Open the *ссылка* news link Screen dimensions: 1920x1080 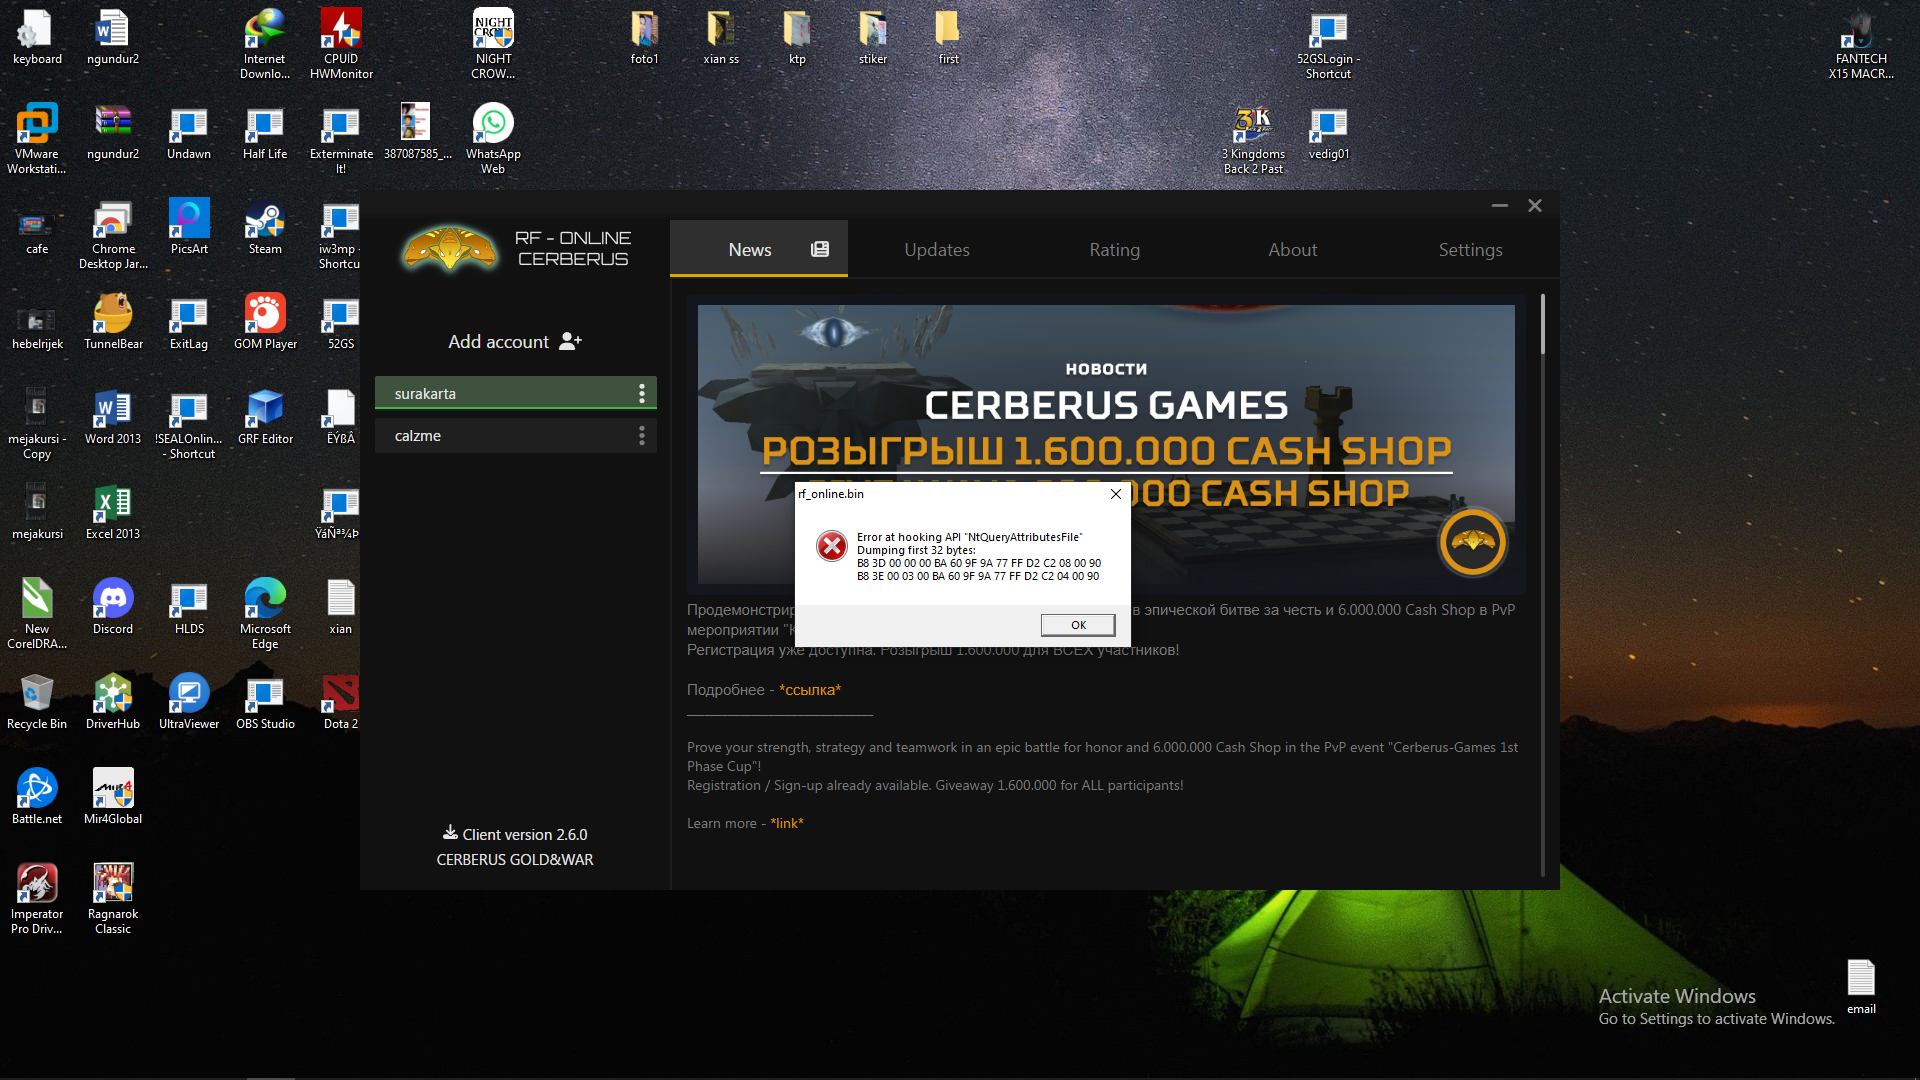point(810,690)
